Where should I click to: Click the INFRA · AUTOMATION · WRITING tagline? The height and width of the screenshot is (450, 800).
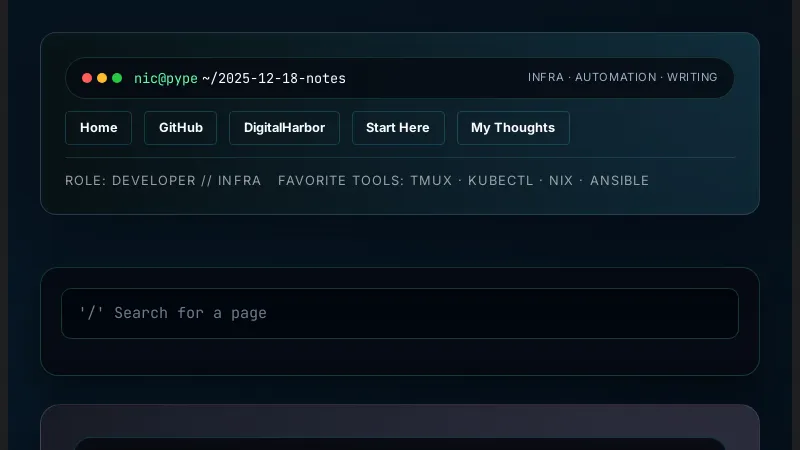point(623,77)
